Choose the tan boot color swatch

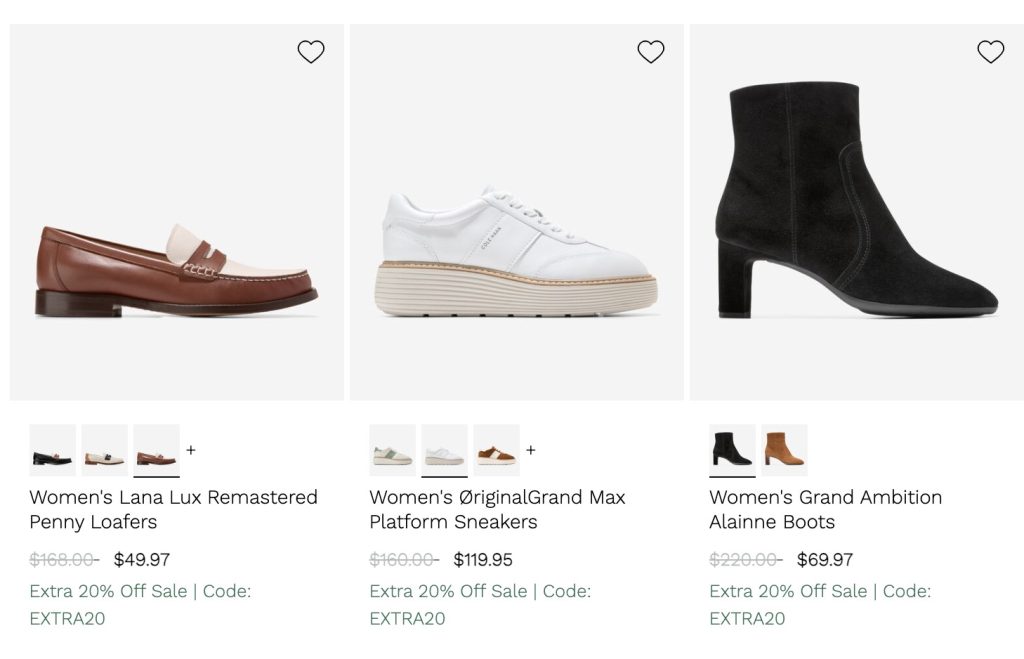[x=784, y=450]
